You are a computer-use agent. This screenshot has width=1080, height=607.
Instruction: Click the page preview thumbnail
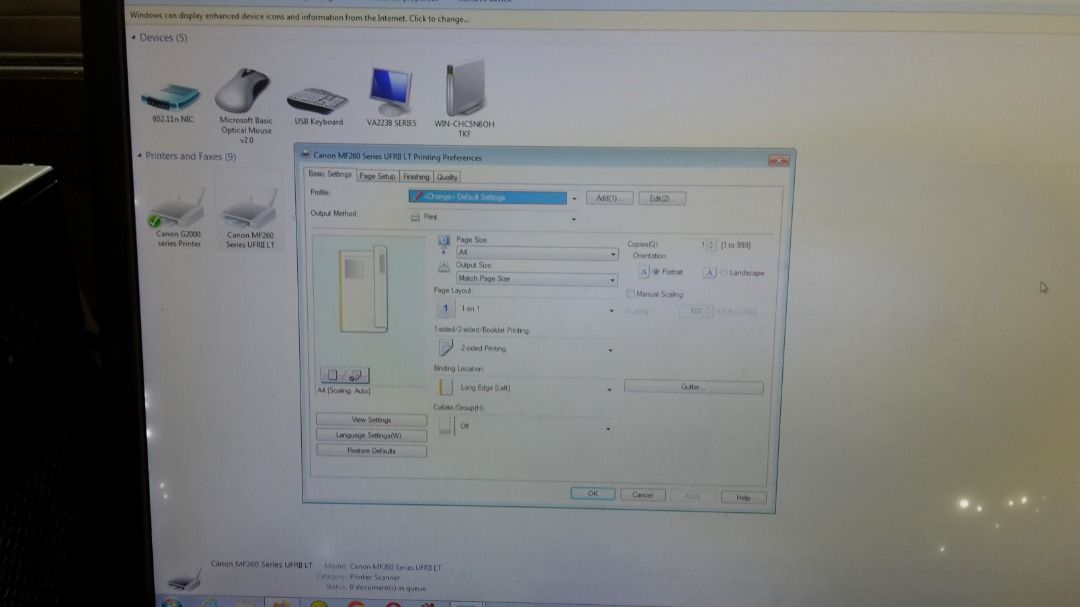click(x=364, y=290)
